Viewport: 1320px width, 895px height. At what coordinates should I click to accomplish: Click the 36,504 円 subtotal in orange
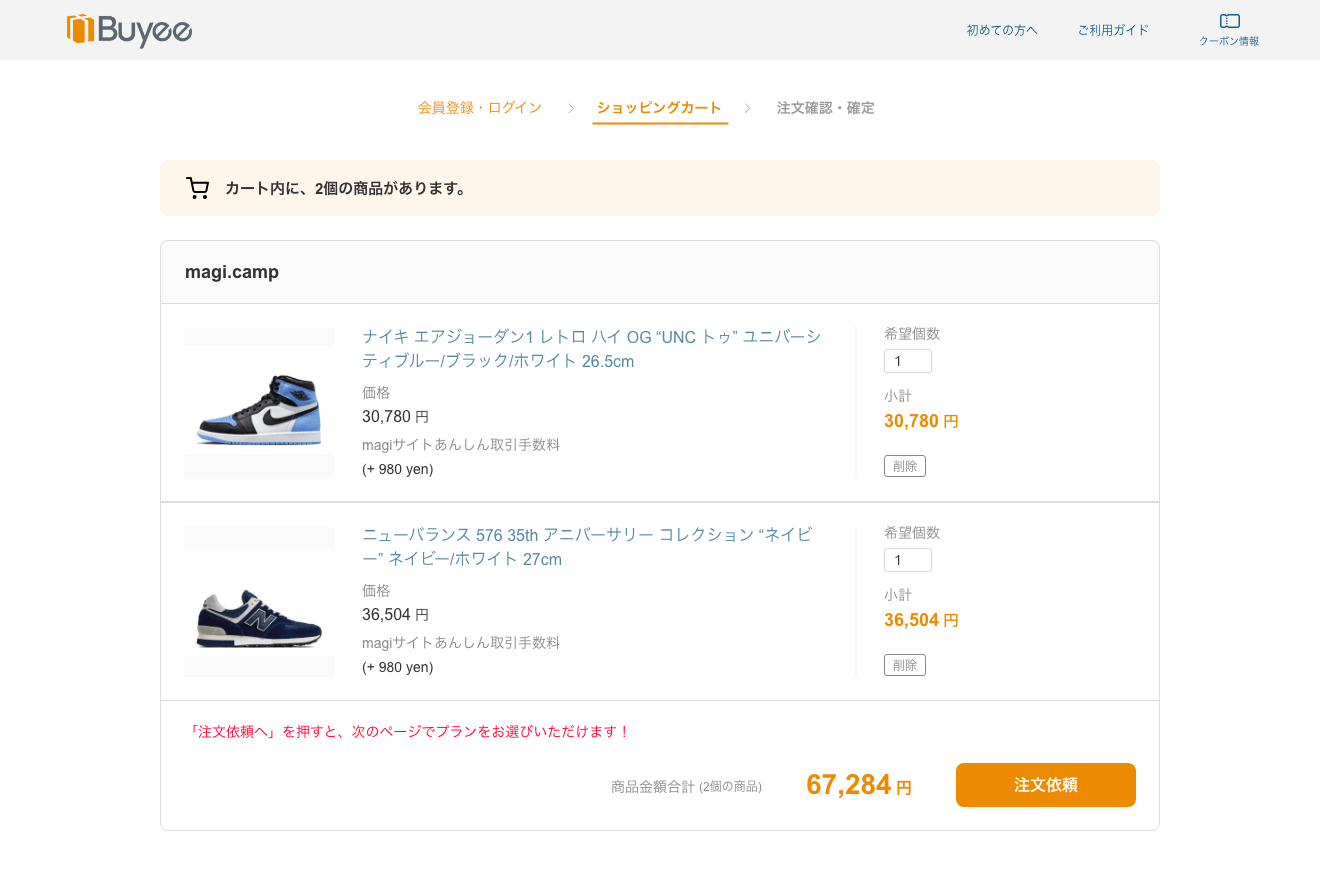(x=921, y=620)
